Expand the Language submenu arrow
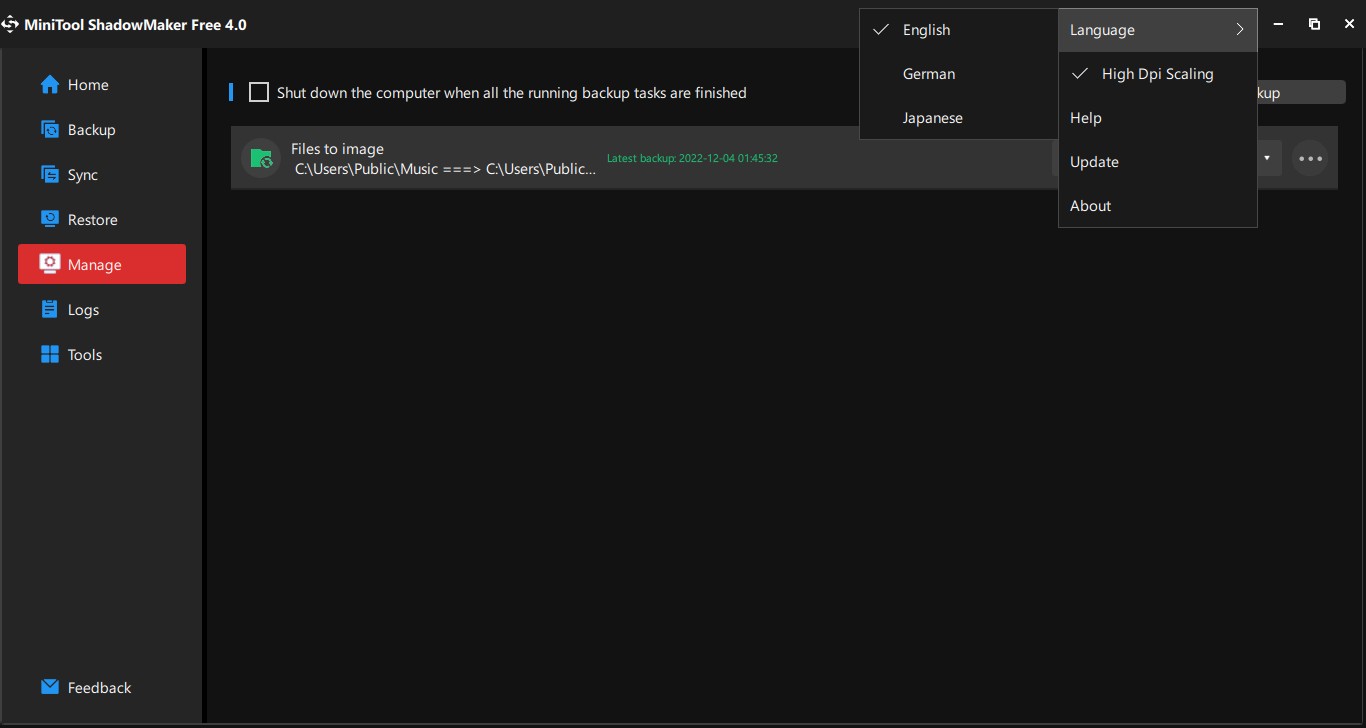 pos(1240,30)
